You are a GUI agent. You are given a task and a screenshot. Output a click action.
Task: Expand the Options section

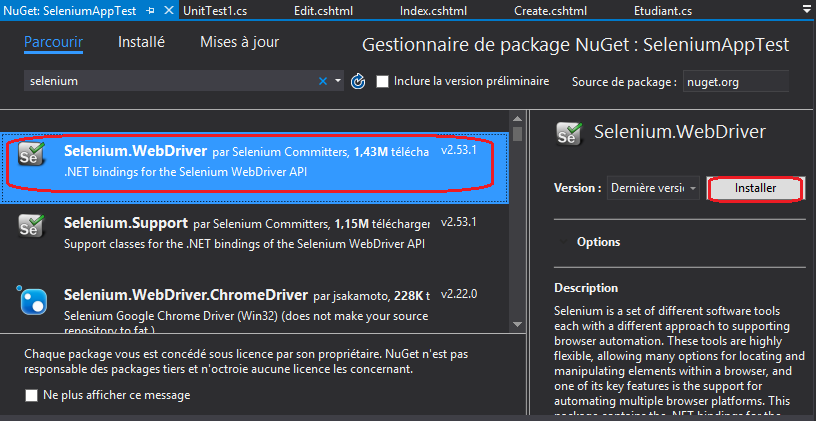(x=598, y=242)
